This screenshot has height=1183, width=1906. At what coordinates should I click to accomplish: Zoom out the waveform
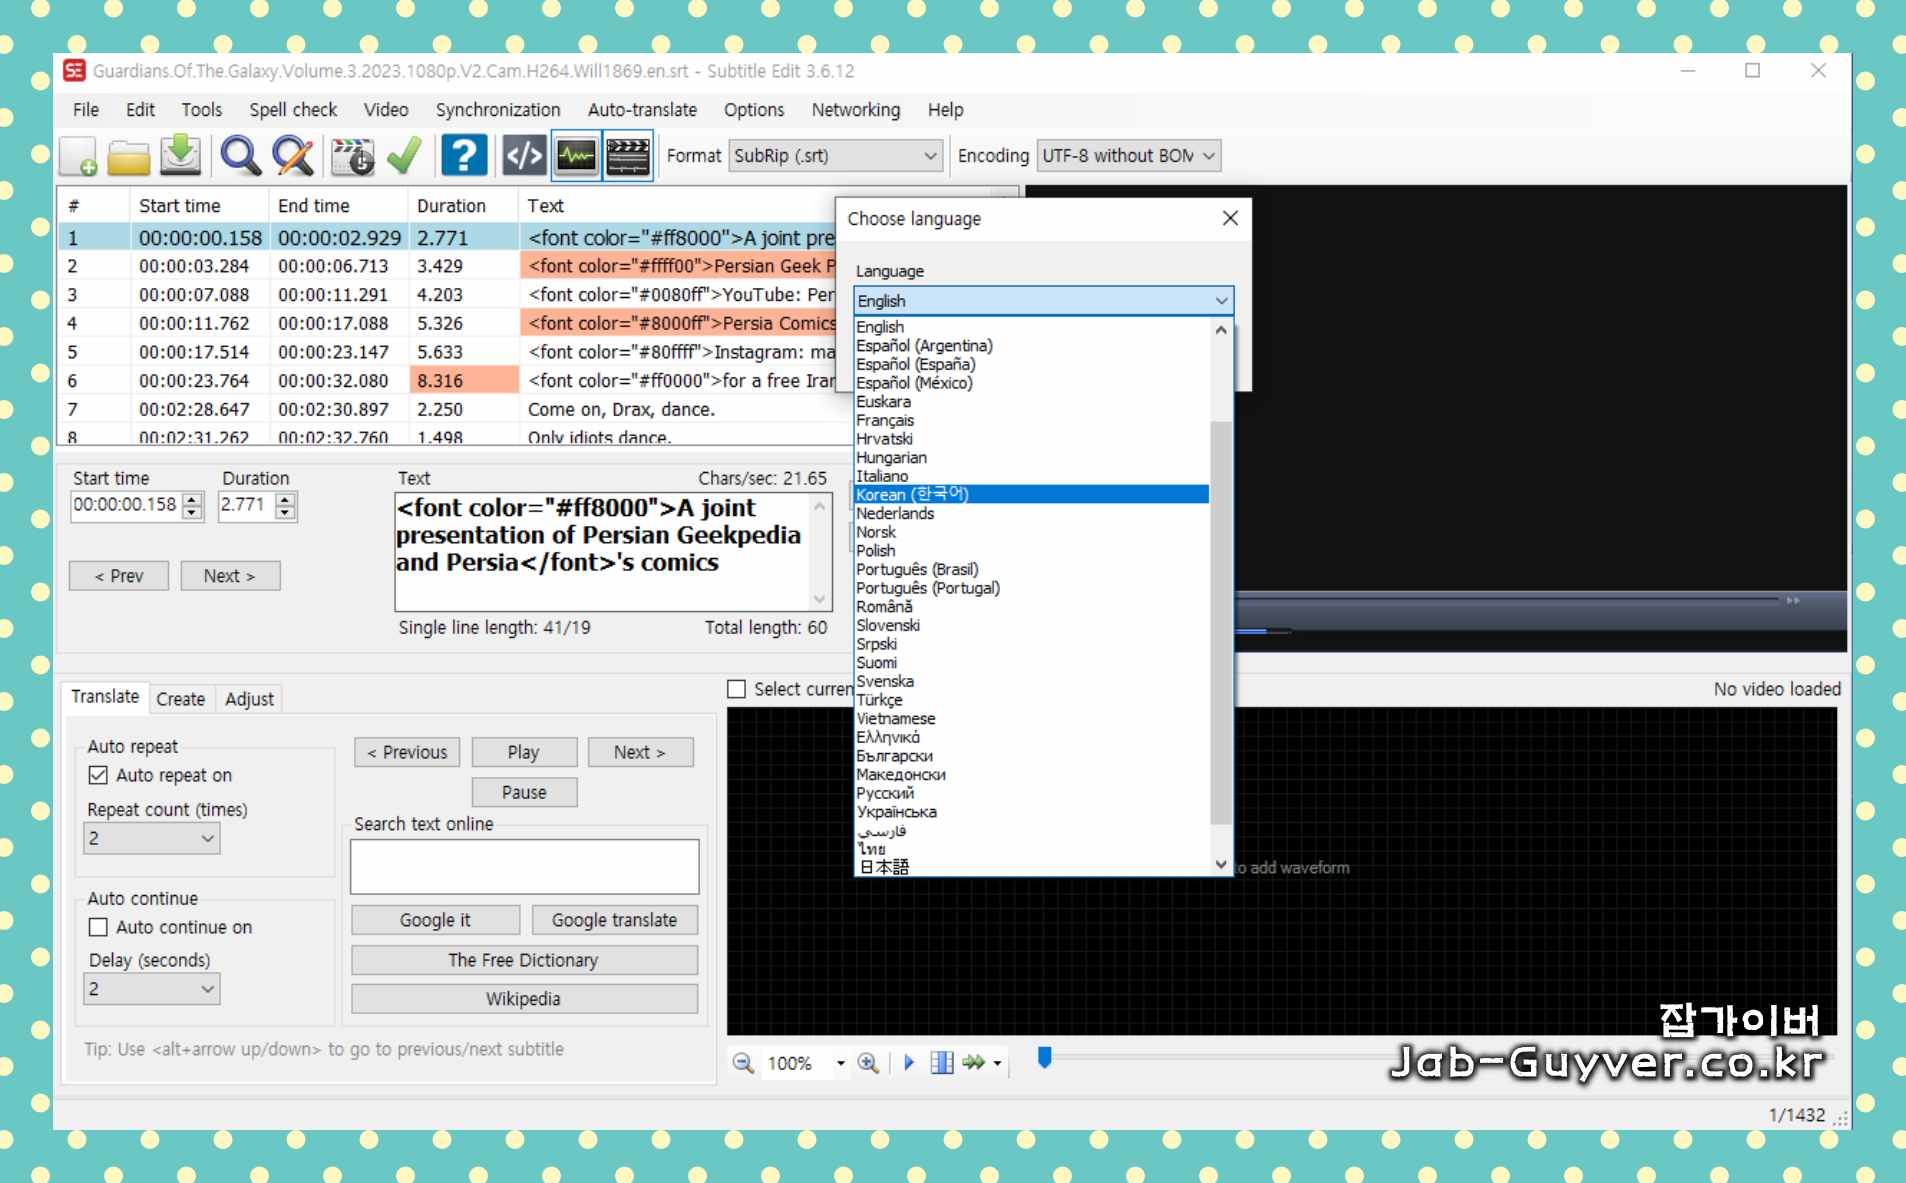click(743, 1063)
